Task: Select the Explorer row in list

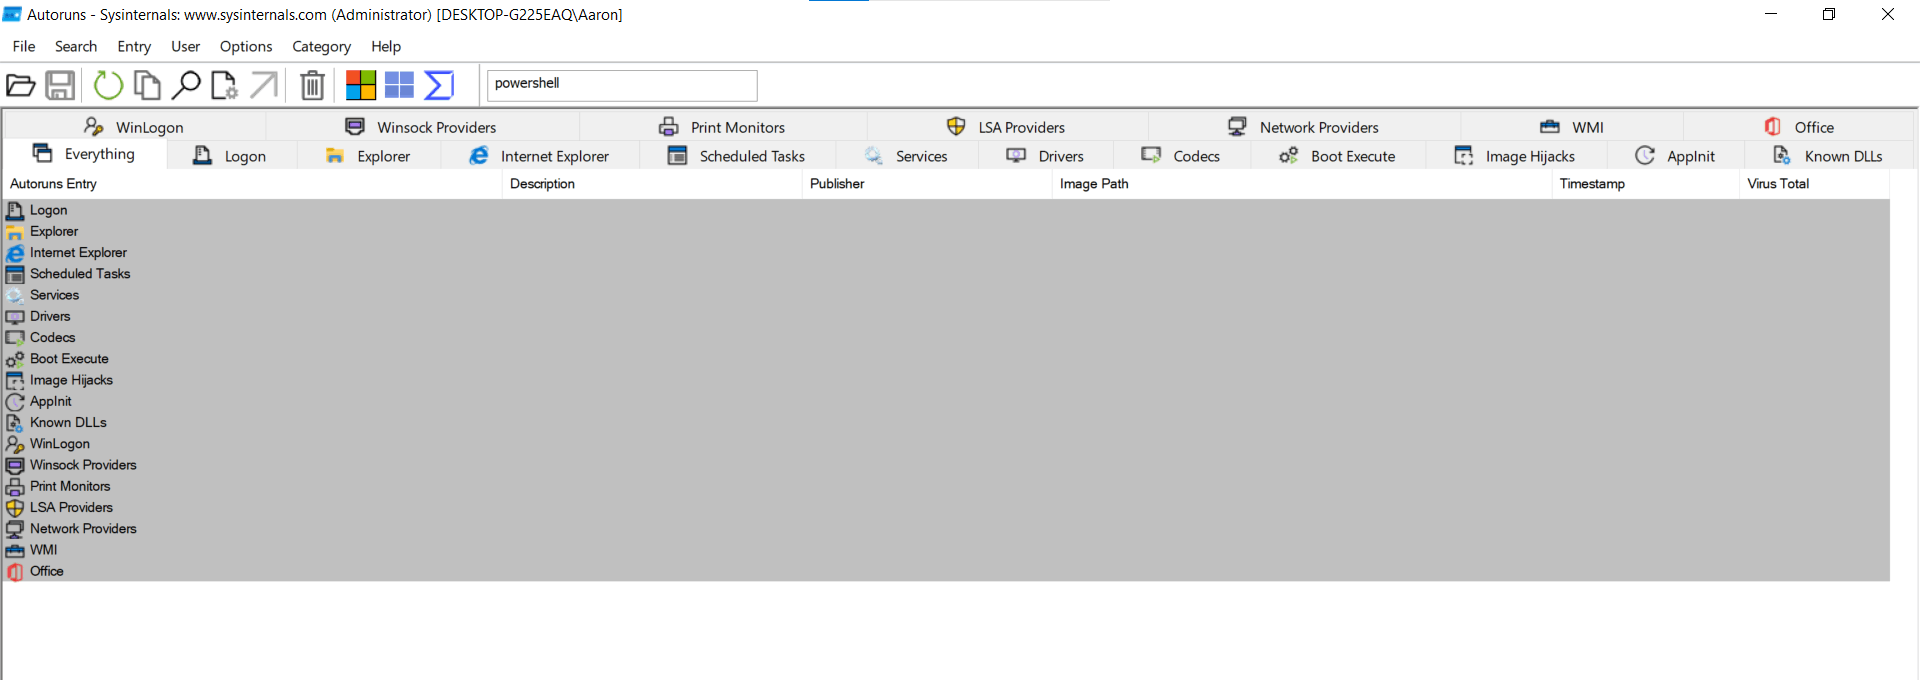Action: point(946,231)
